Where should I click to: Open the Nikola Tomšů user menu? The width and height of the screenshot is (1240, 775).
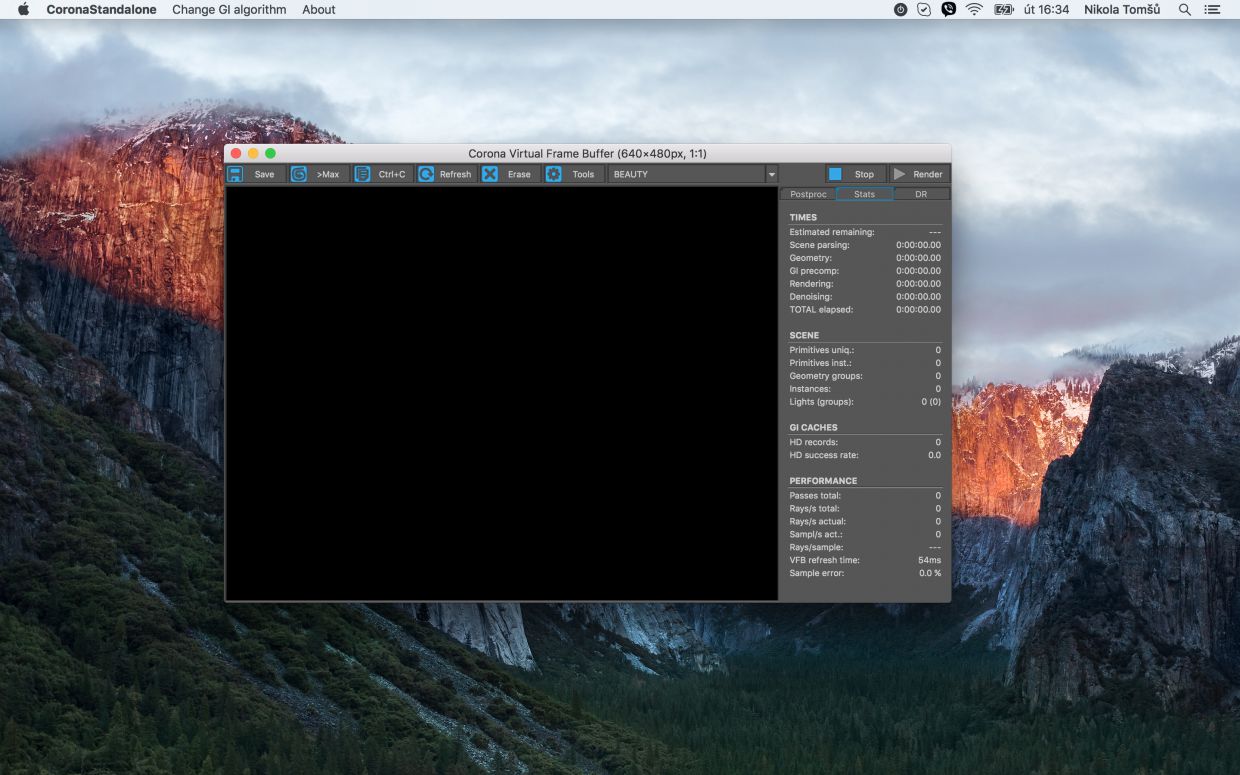(1122, 9)
